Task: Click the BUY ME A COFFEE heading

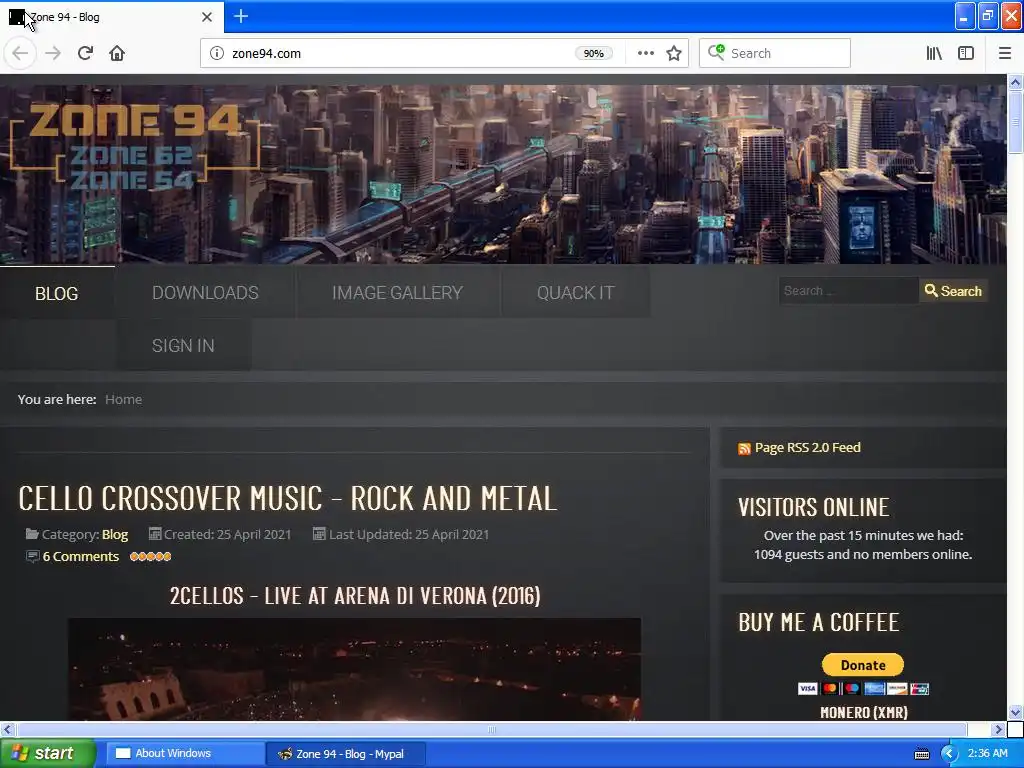Action: click(x=818, y=622)
